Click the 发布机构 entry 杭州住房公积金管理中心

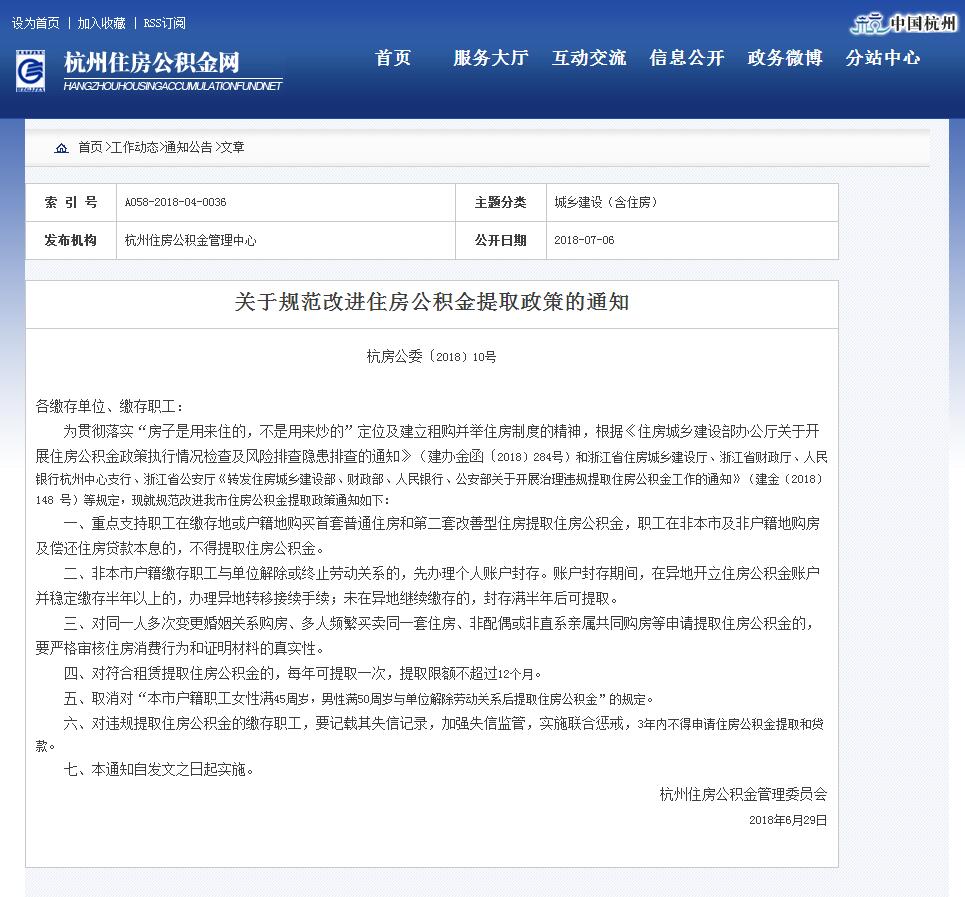(x=189, y=240)
